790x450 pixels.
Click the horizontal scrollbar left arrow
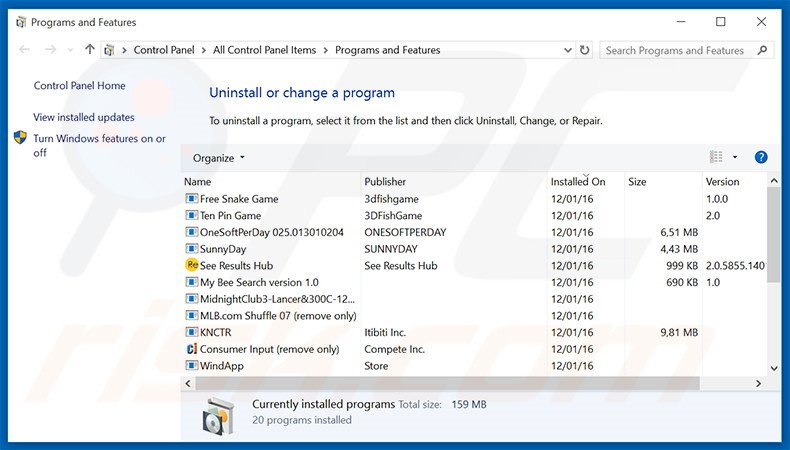(x=188, y=383)
